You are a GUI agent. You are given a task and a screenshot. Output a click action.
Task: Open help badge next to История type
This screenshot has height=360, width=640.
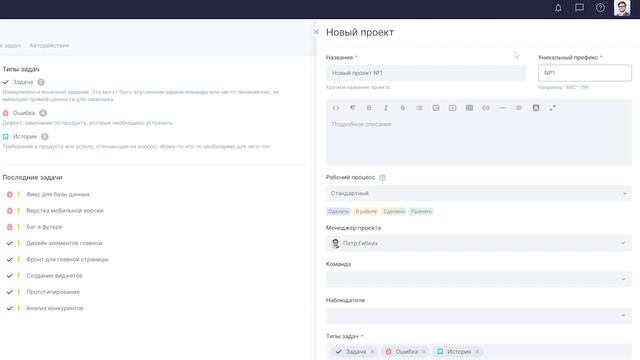coord(44,137)
